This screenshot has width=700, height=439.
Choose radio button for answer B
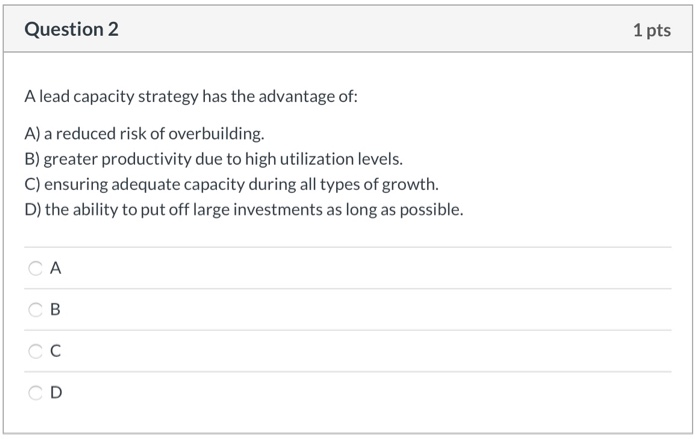point(35,309)
